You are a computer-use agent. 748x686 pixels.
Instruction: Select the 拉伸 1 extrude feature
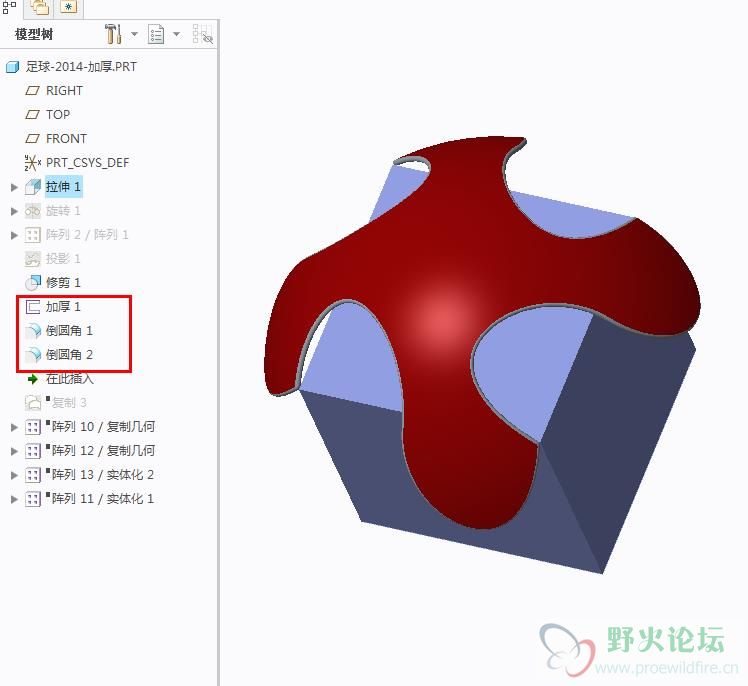(63, 187)
